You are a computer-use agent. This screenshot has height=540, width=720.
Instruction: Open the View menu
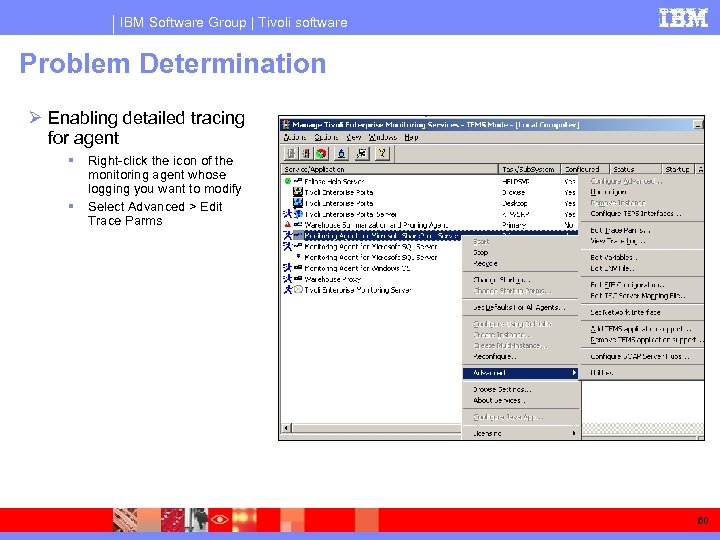(354, 137)
